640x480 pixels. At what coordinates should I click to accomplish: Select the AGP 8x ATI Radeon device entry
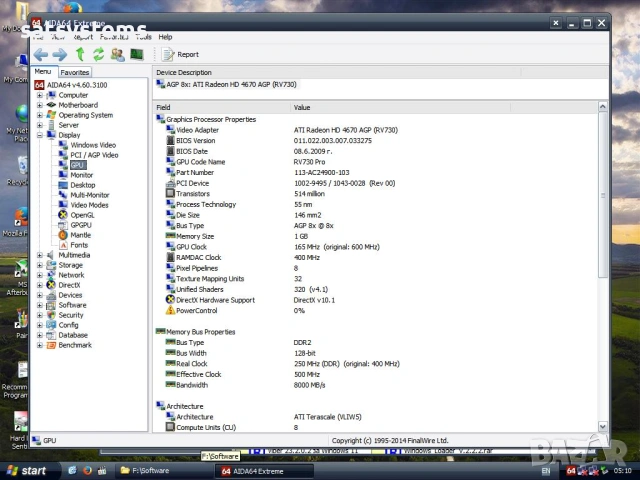pos(231,84)
